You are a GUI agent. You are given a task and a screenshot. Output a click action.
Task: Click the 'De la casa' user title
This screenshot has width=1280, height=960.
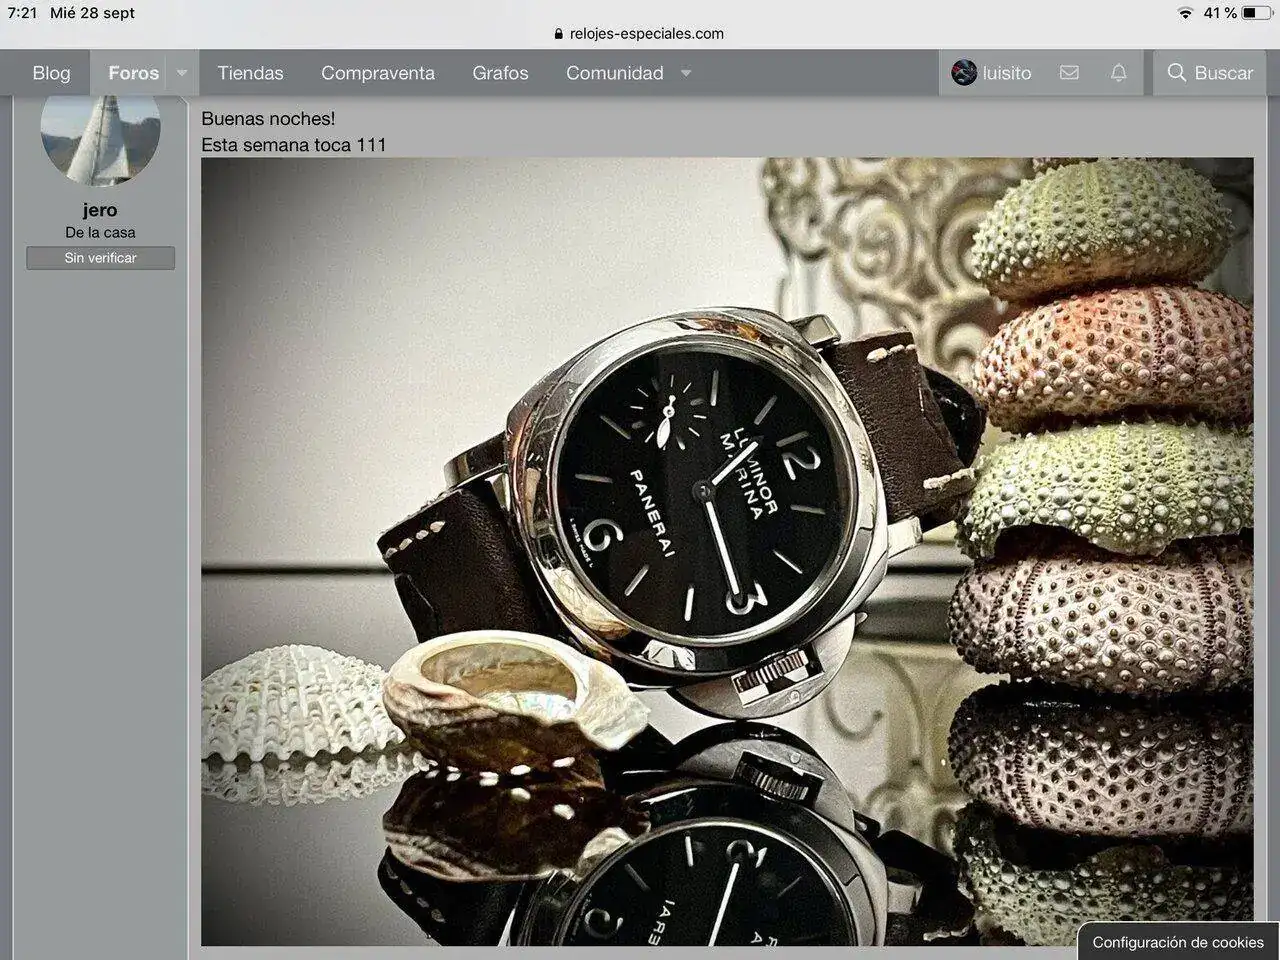click(100, 232)
